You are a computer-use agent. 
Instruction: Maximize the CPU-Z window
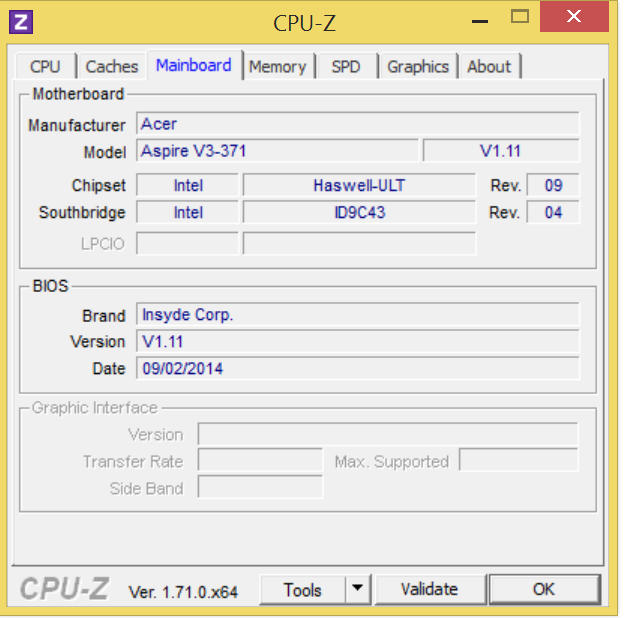click(520, 17)
